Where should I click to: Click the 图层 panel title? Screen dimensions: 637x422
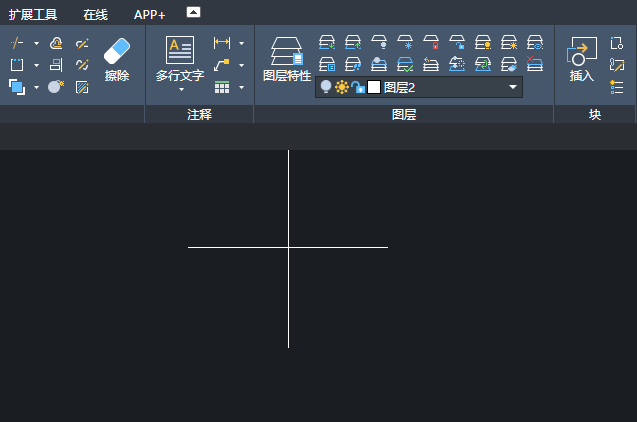coord(404,115)
